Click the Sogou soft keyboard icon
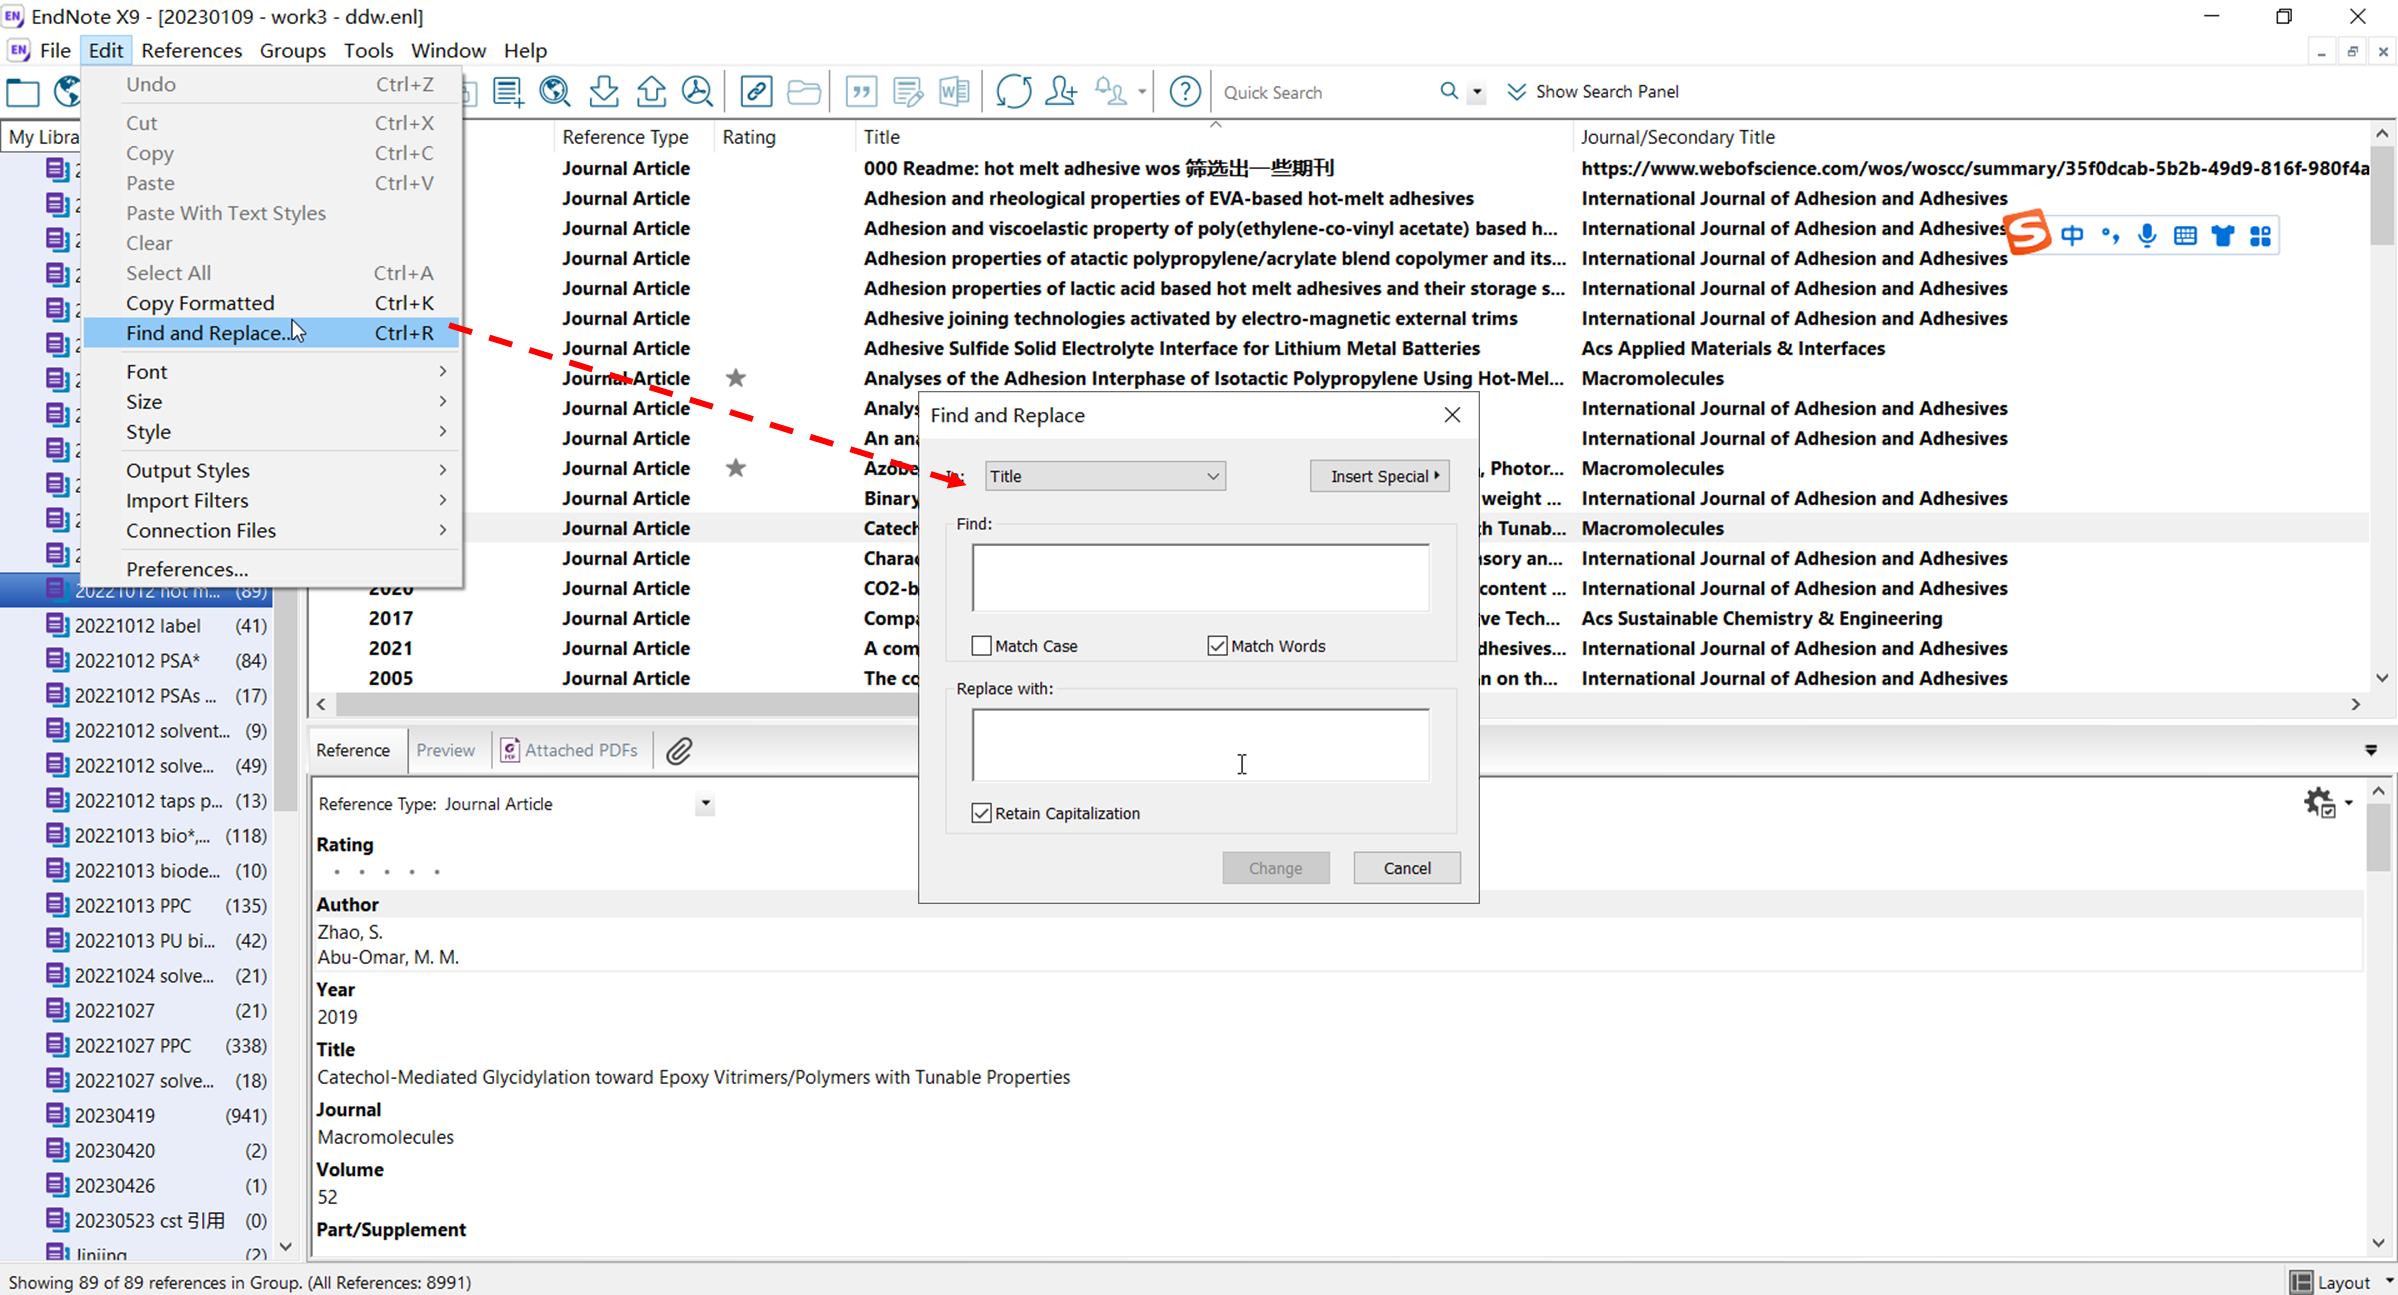This screenshot has height=1295, width=2398. 2185,236
